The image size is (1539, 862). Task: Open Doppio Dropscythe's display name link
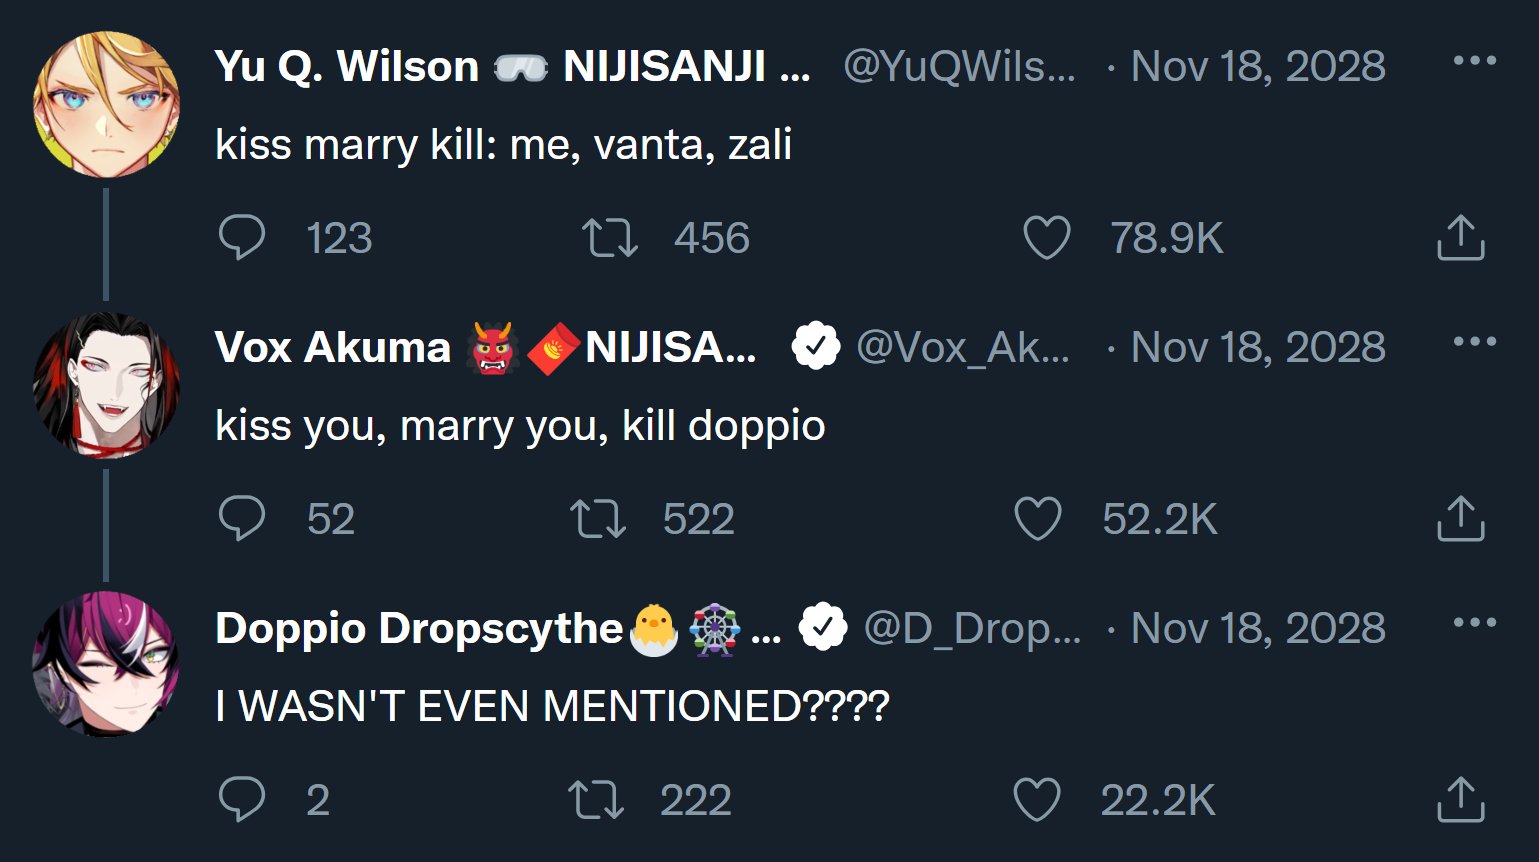point(419,629)
